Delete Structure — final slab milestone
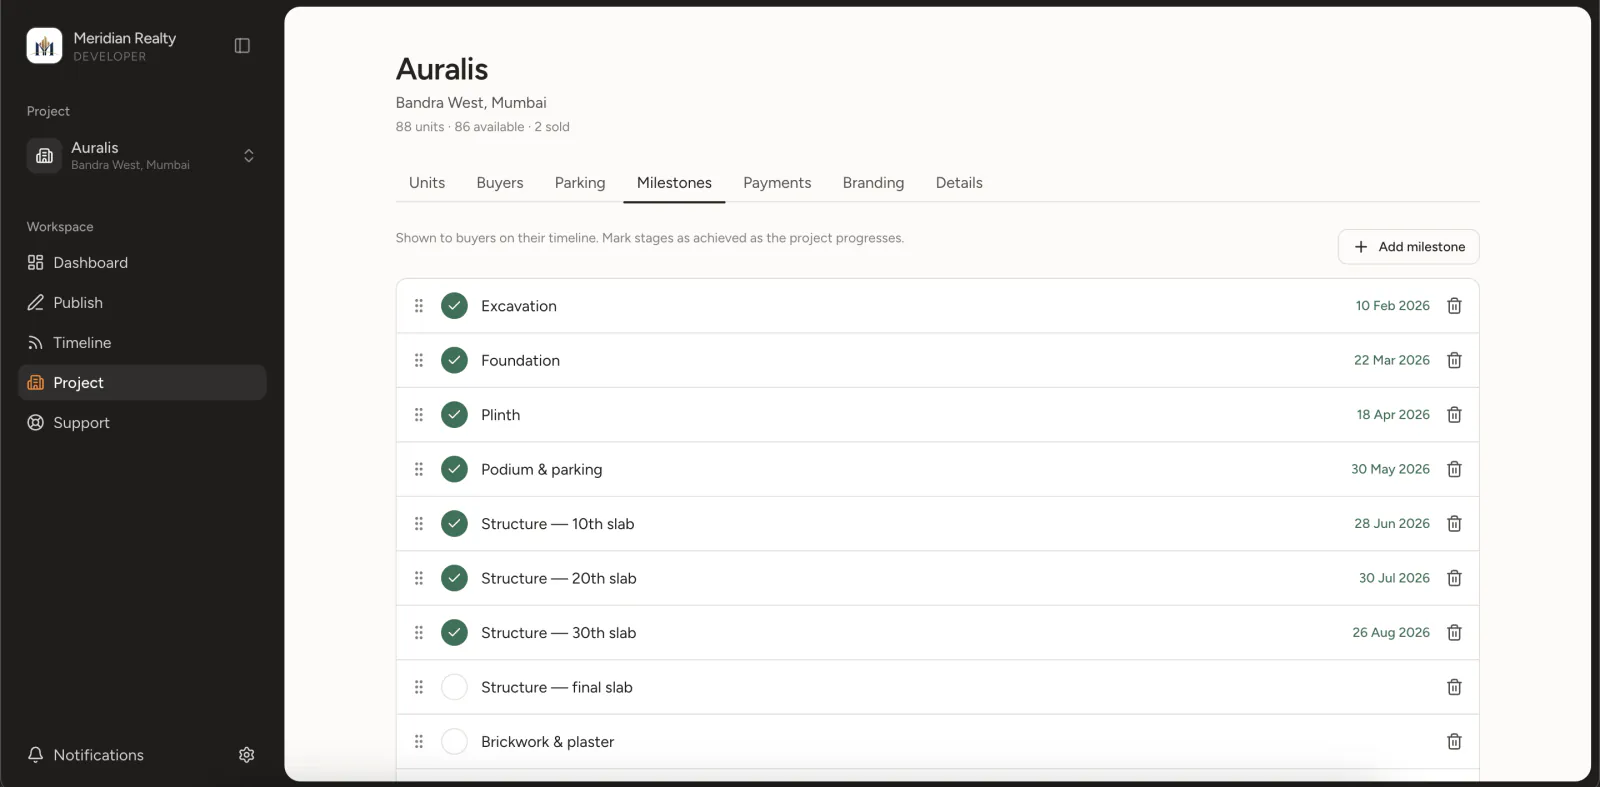1600x787 pixels. (x=1455, y=687)
